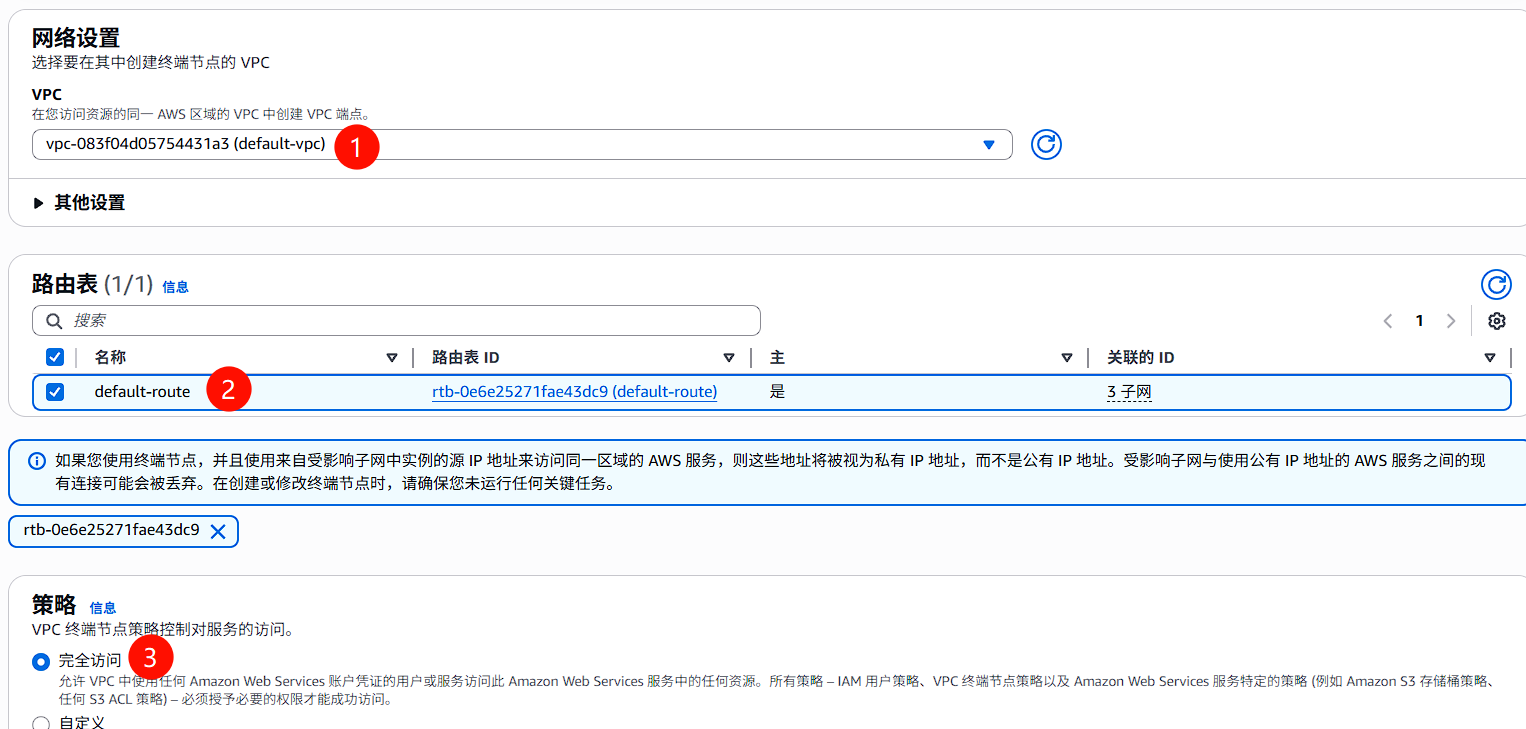Click the search magnifier icon

54,321
